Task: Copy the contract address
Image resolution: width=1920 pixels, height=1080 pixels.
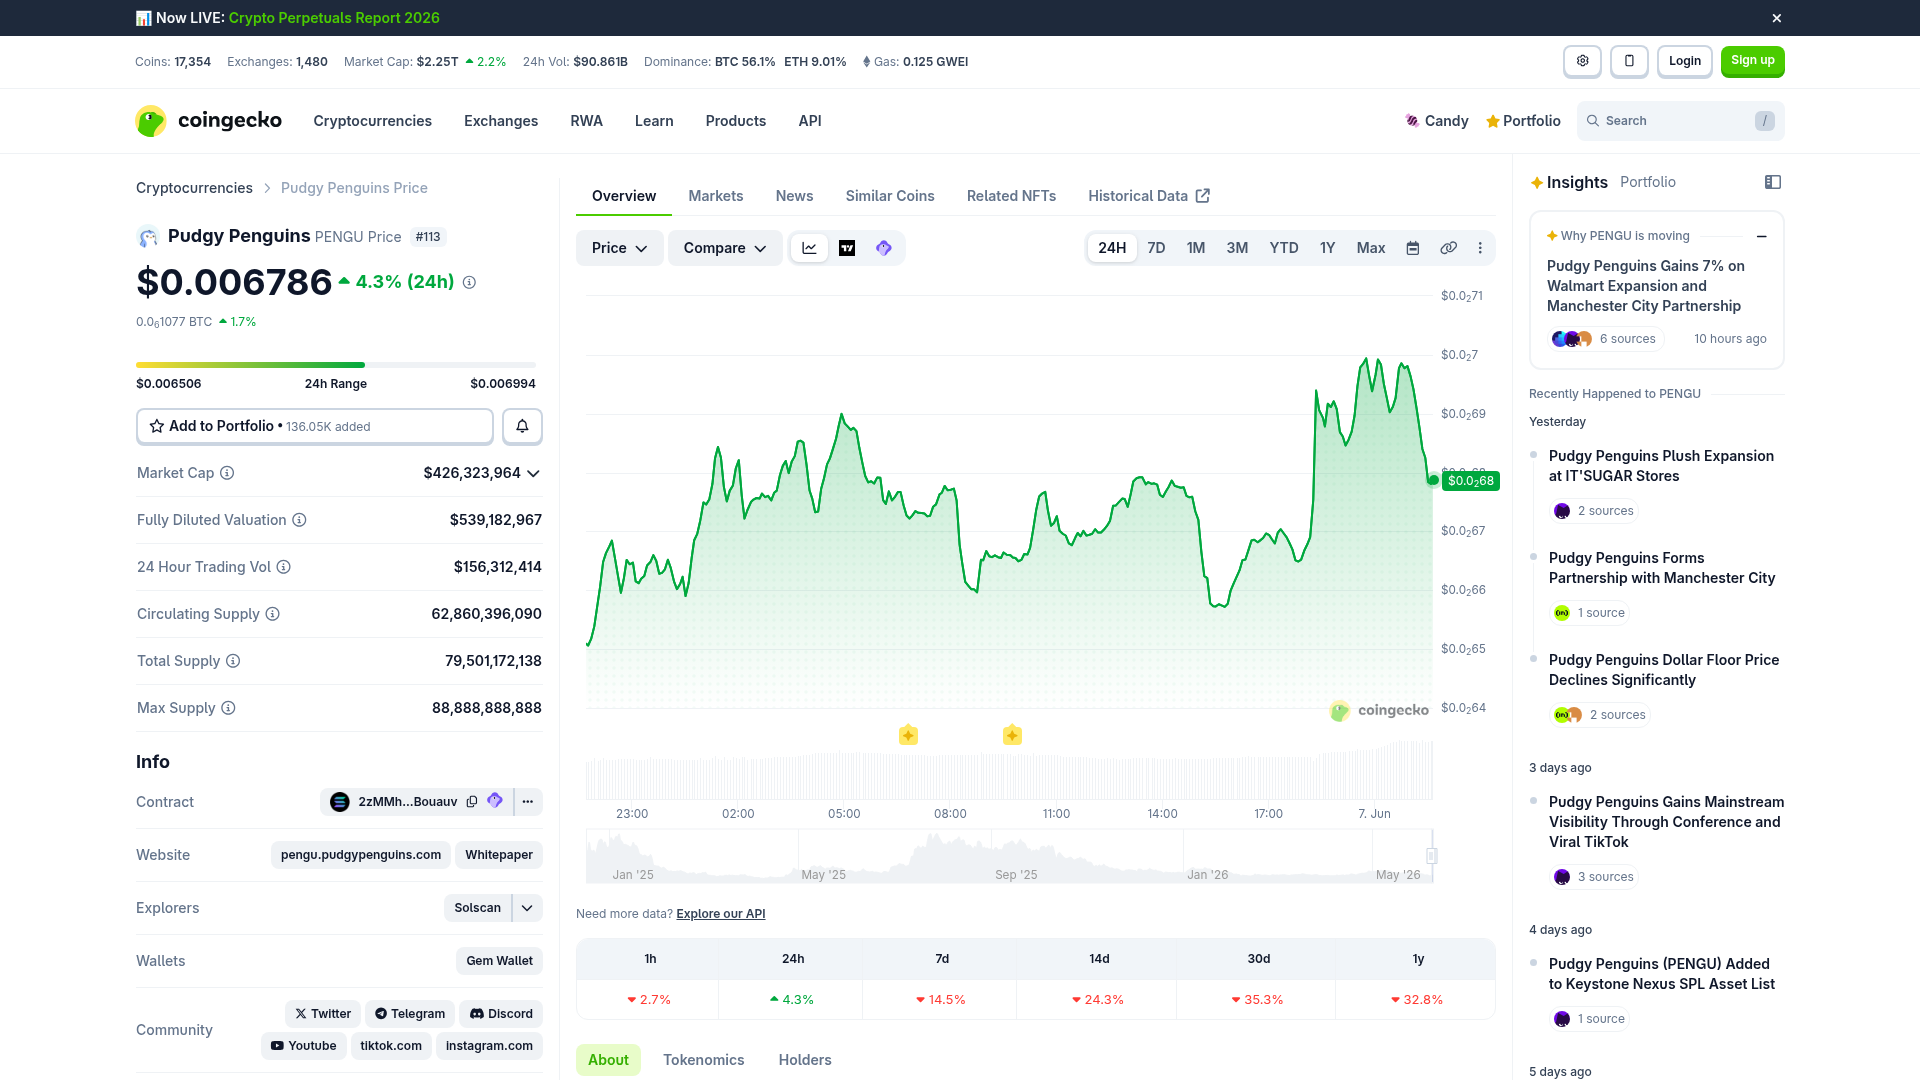Action: tap(472, 802)
